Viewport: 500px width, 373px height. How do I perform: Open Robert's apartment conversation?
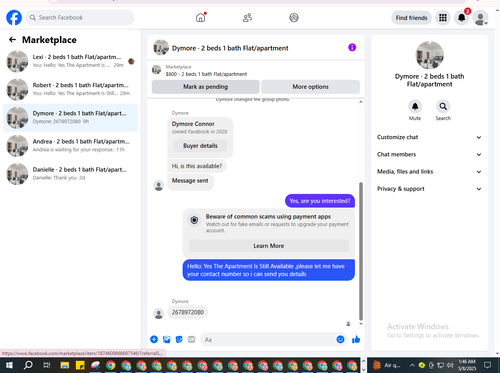(70, 89)
